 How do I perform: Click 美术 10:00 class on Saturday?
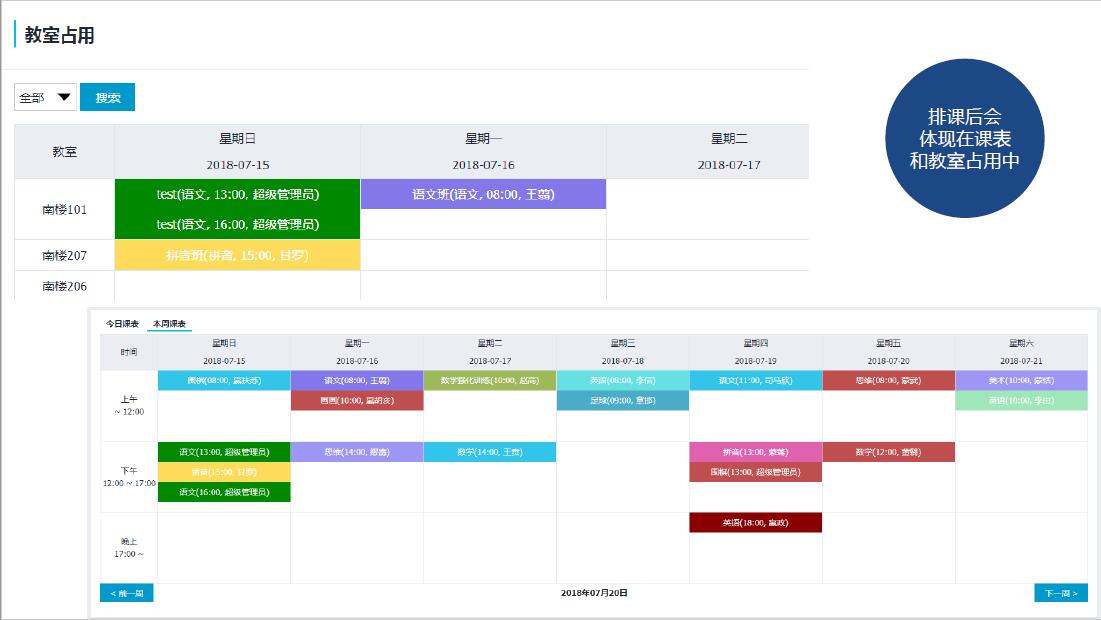tap(1021, 380)
